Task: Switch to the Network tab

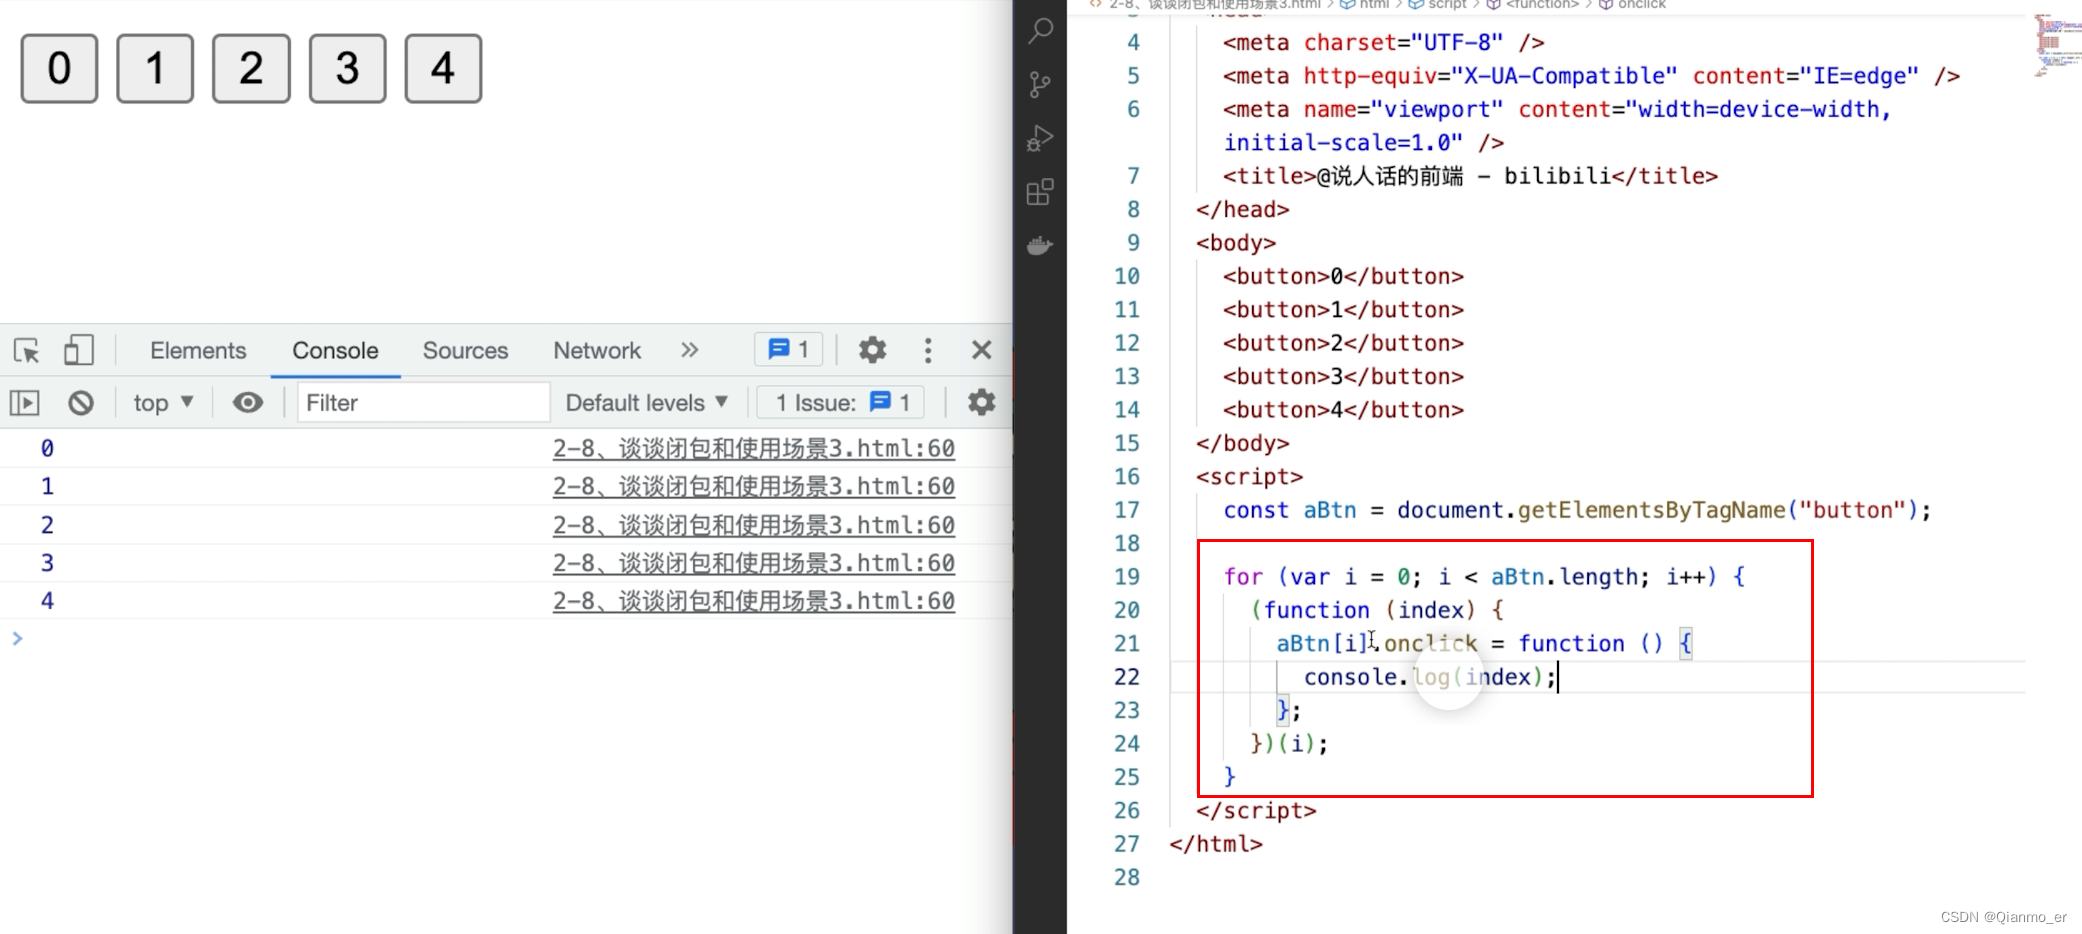Action: (597, 350)
